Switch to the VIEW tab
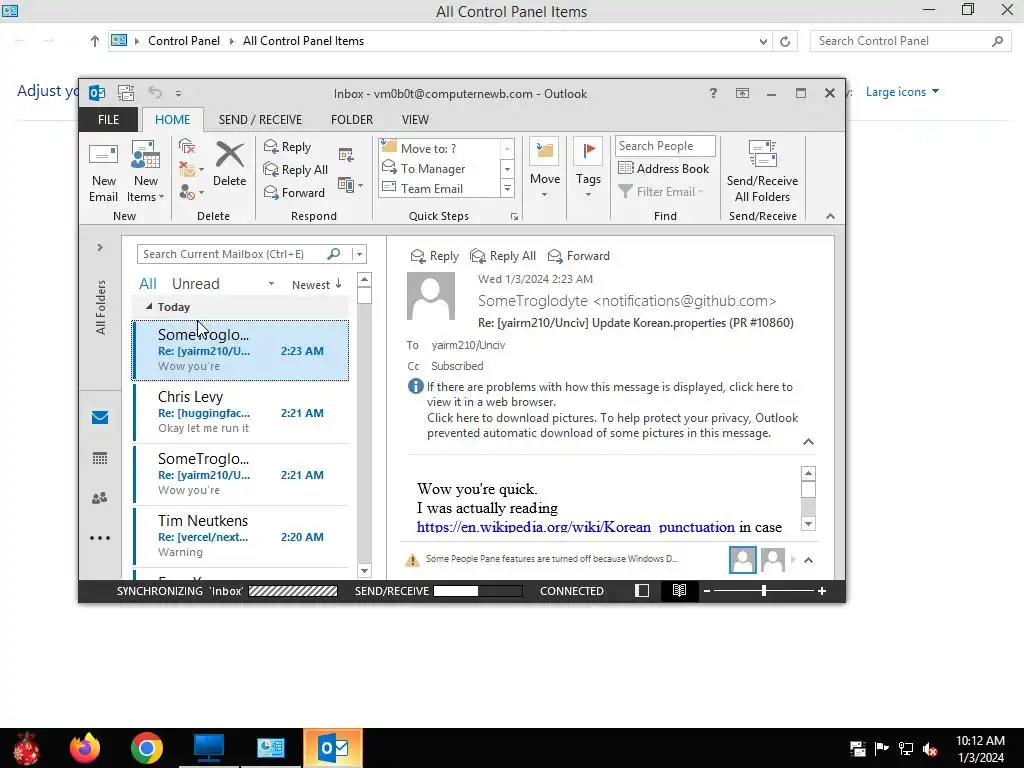This screenshot has width=1024, height=768. point(415,120)
